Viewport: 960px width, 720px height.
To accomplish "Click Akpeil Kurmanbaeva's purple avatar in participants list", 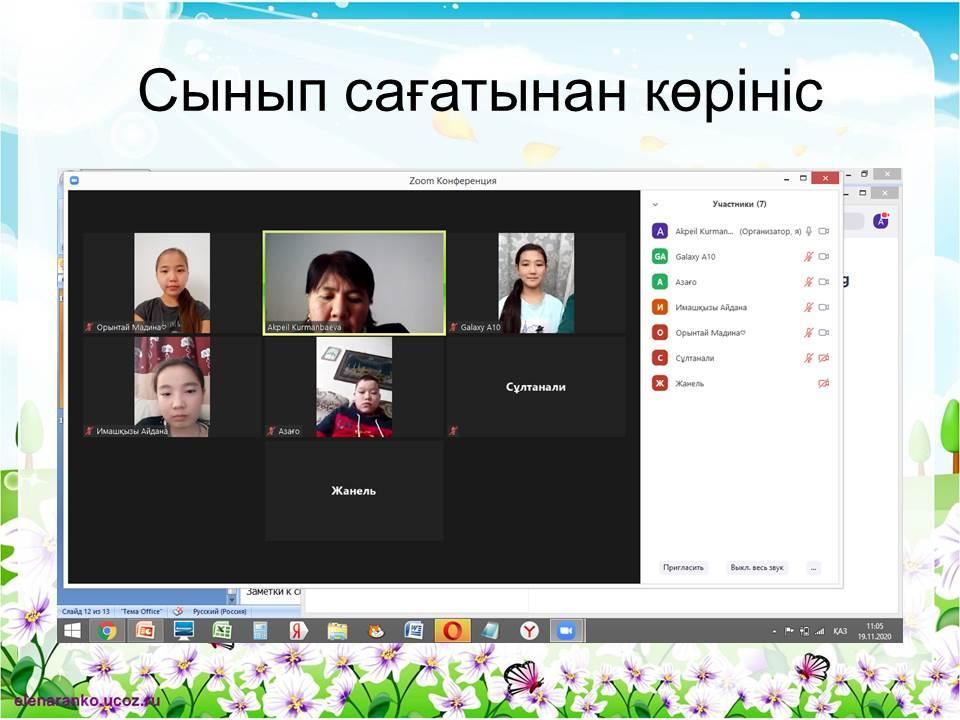I will coord(659,231).
